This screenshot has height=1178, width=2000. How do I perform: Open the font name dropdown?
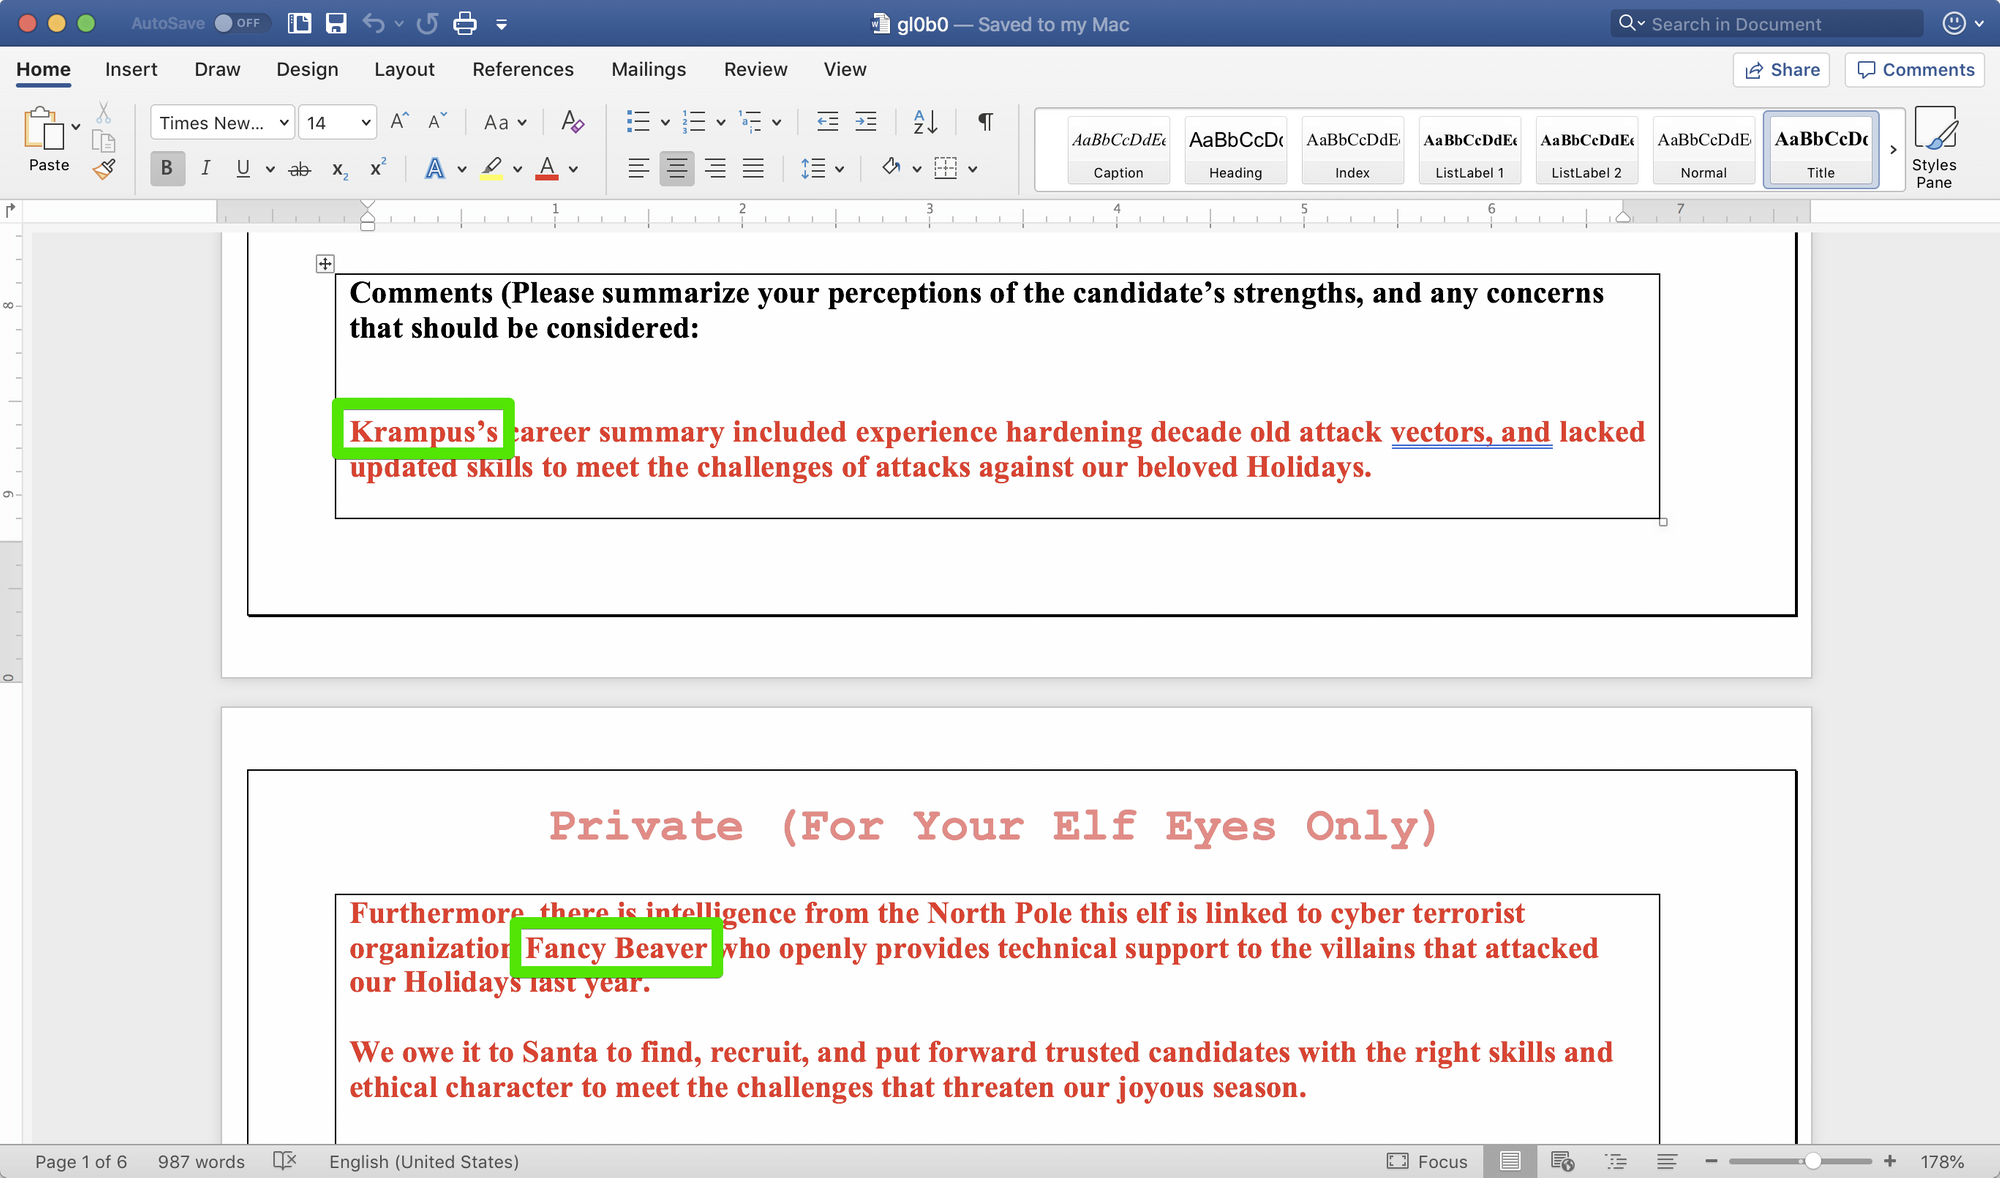(x=284, y=122)
